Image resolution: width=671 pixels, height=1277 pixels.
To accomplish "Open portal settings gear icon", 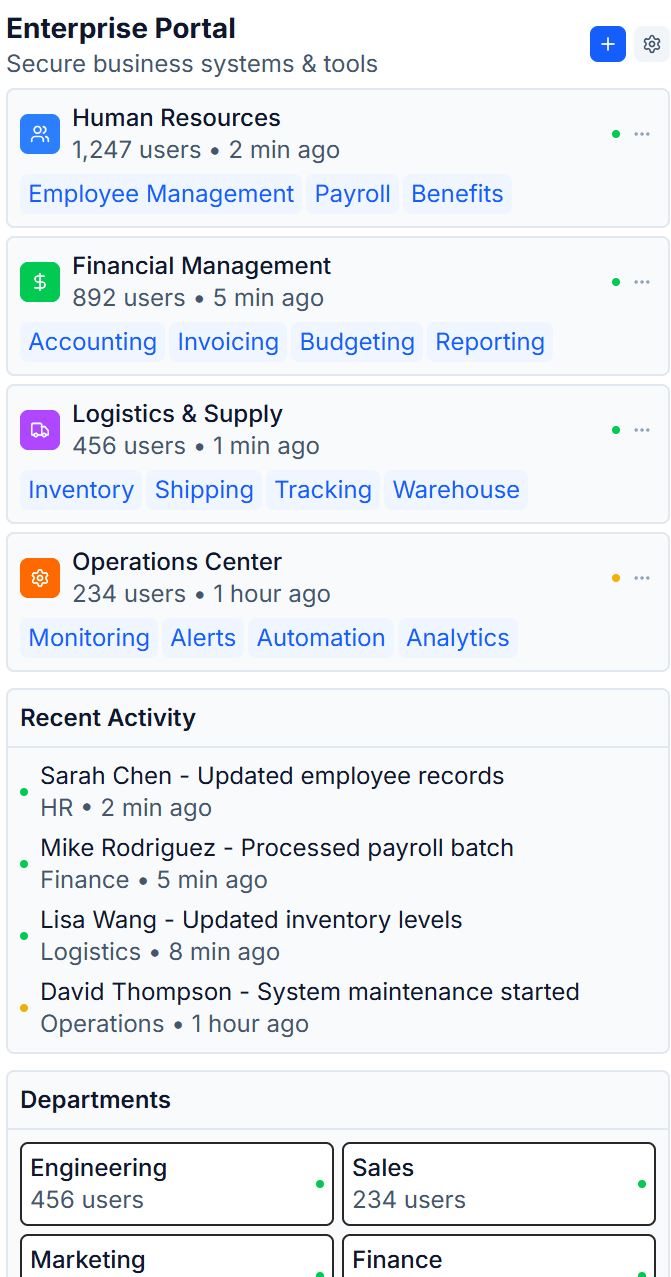I will [652, 44].
